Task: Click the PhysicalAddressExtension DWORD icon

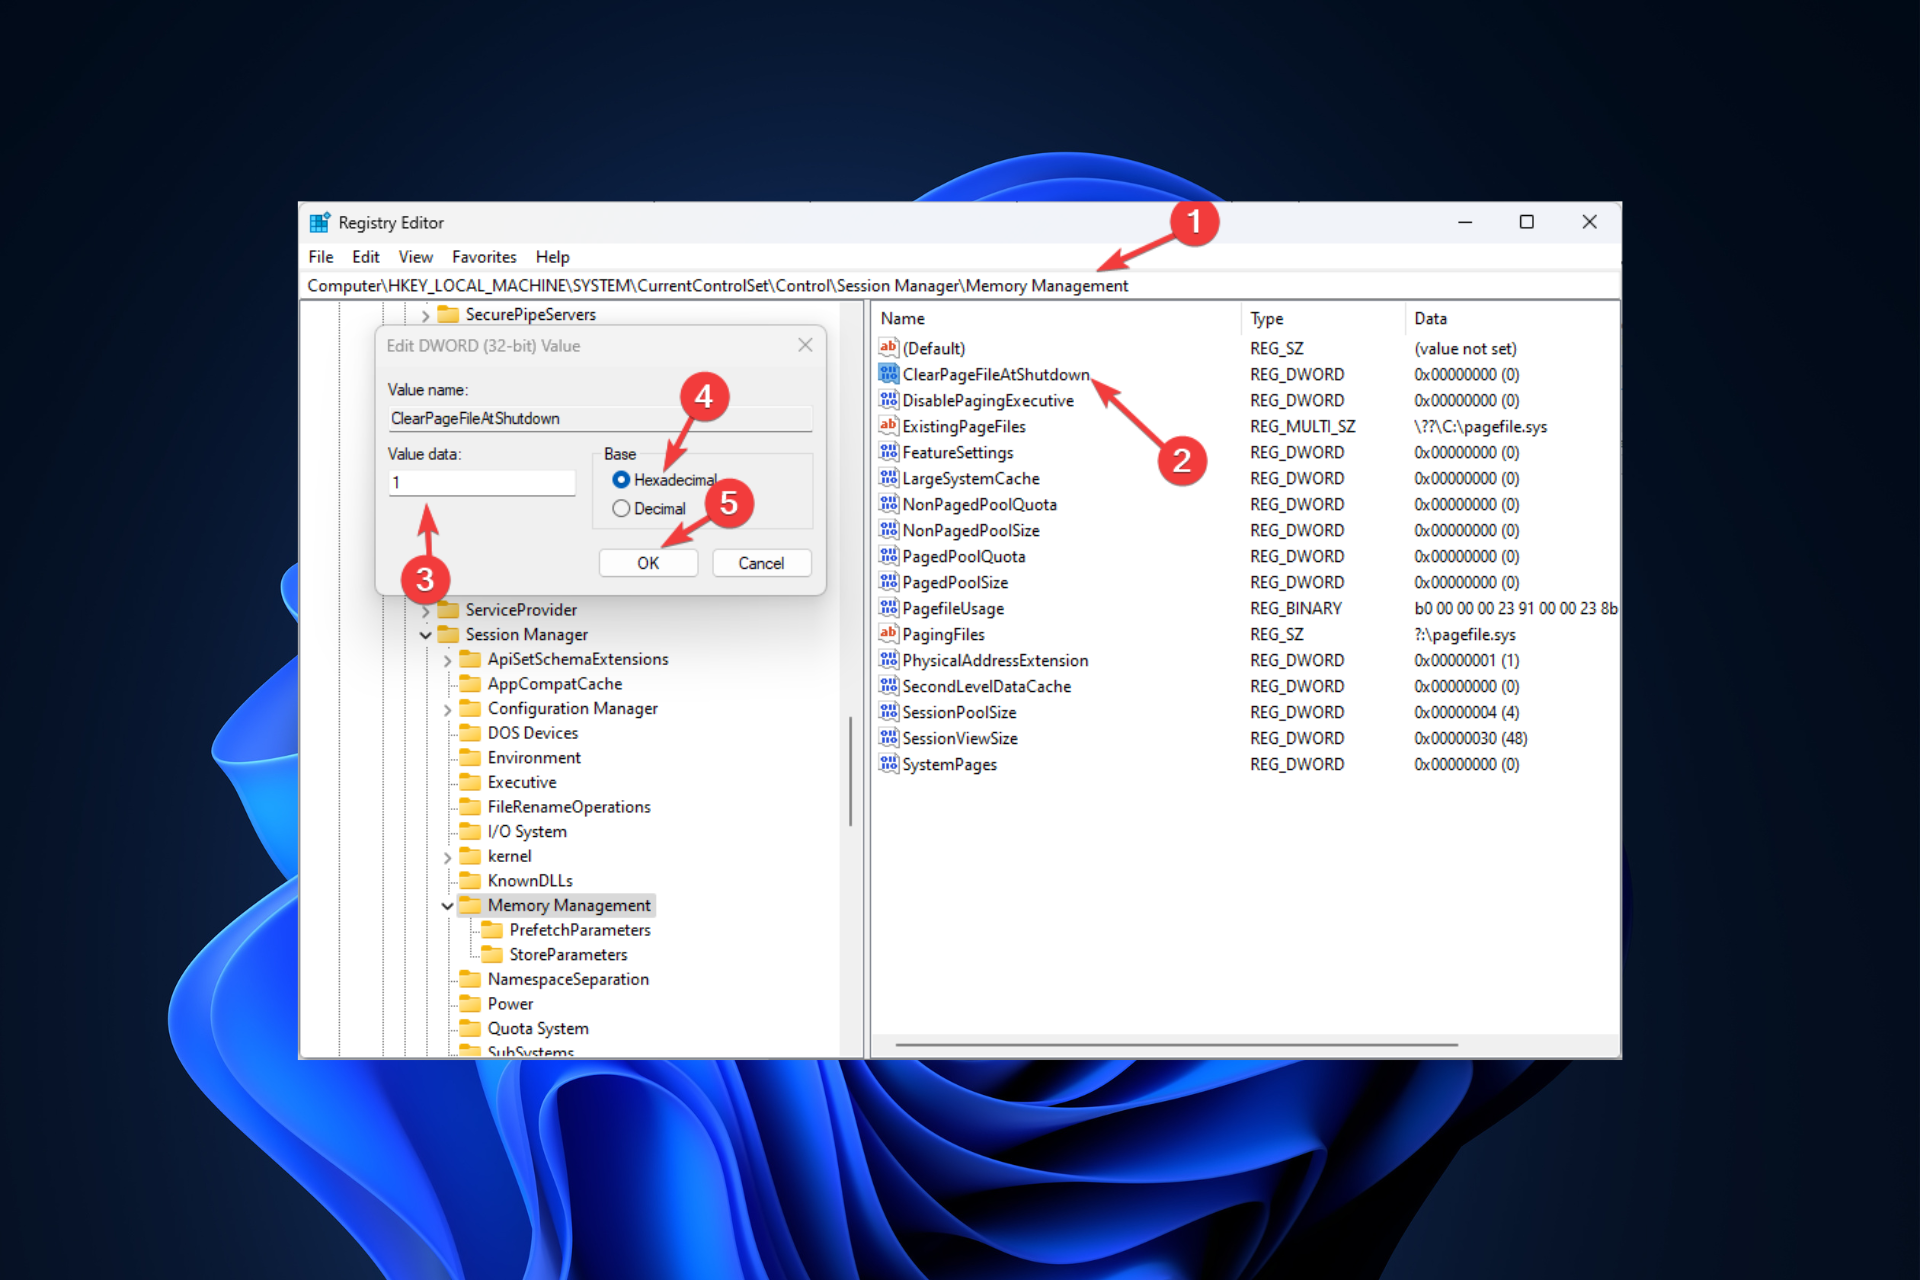Action: tap(888, 659)
